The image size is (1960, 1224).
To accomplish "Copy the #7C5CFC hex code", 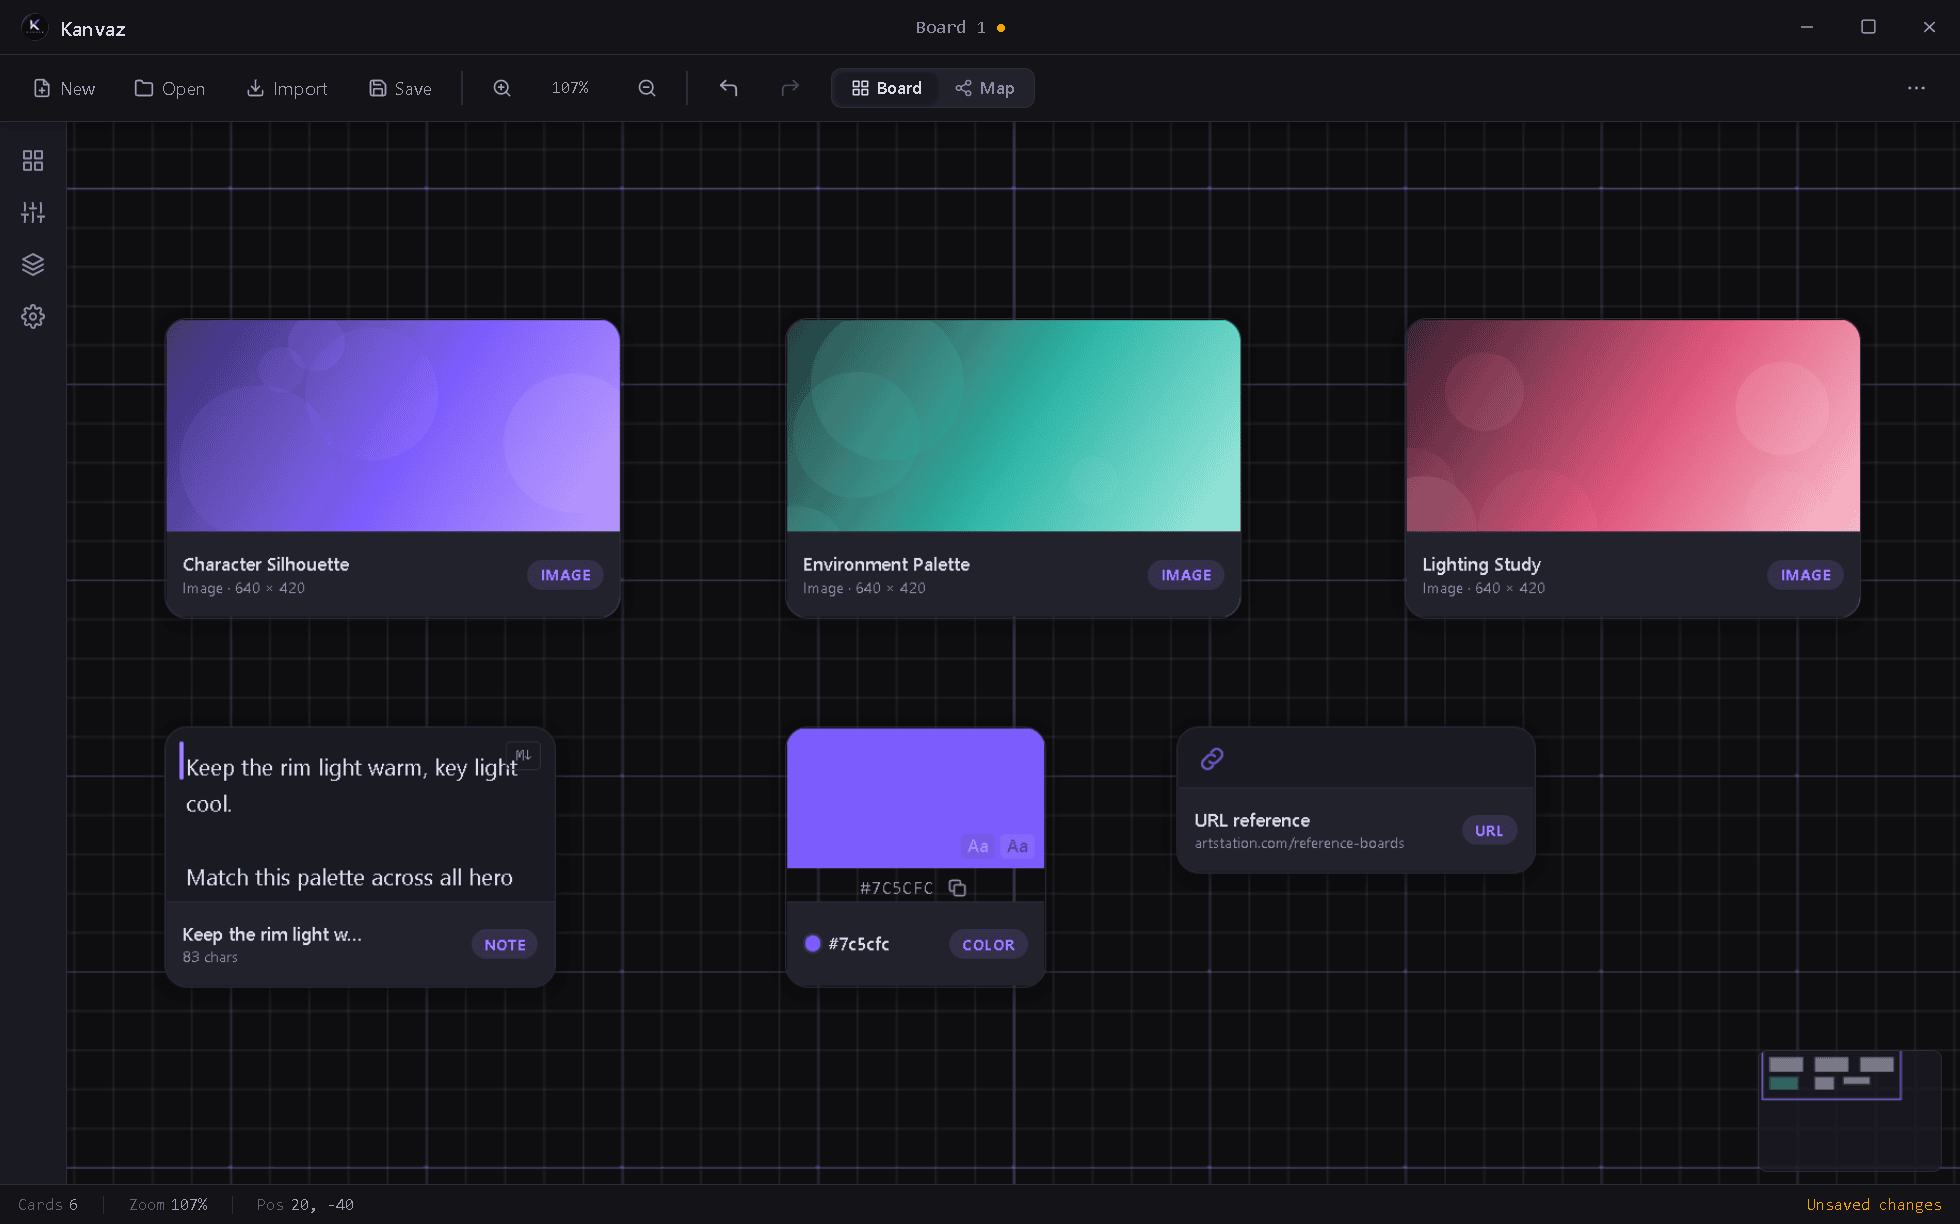I will 957,888.
